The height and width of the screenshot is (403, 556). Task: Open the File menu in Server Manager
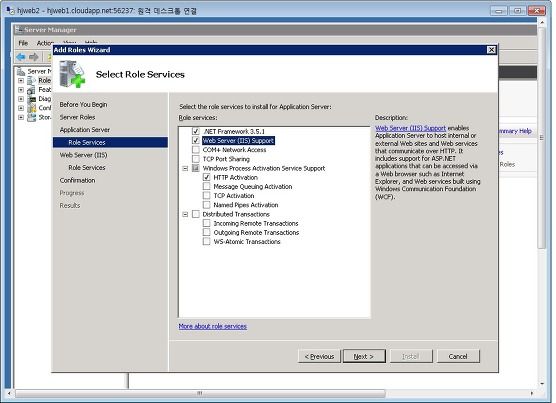[x=23, y=43]
